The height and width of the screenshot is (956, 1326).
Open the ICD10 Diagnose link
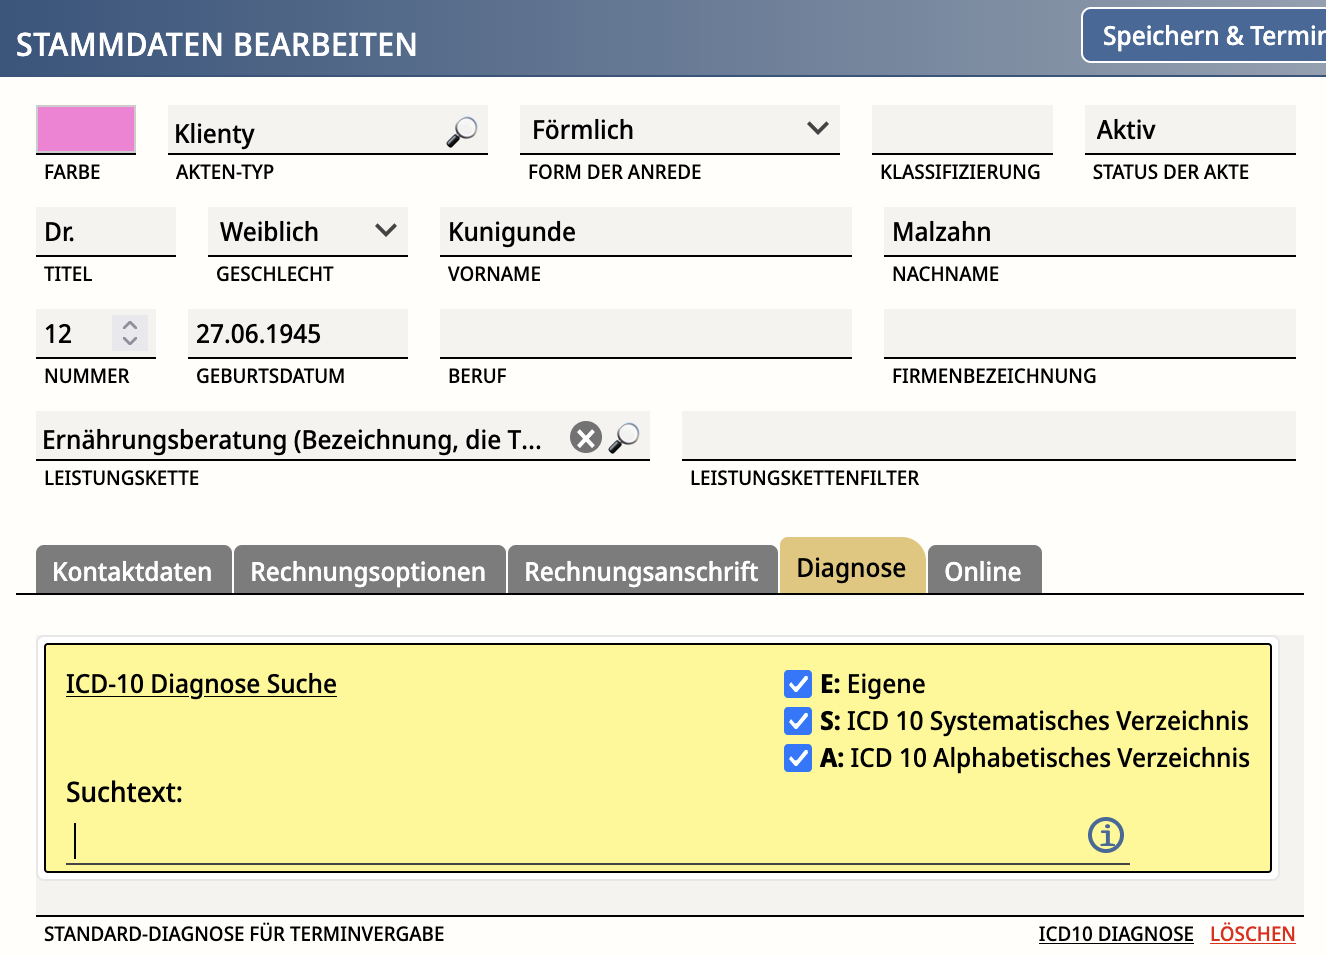point(1115,934)
